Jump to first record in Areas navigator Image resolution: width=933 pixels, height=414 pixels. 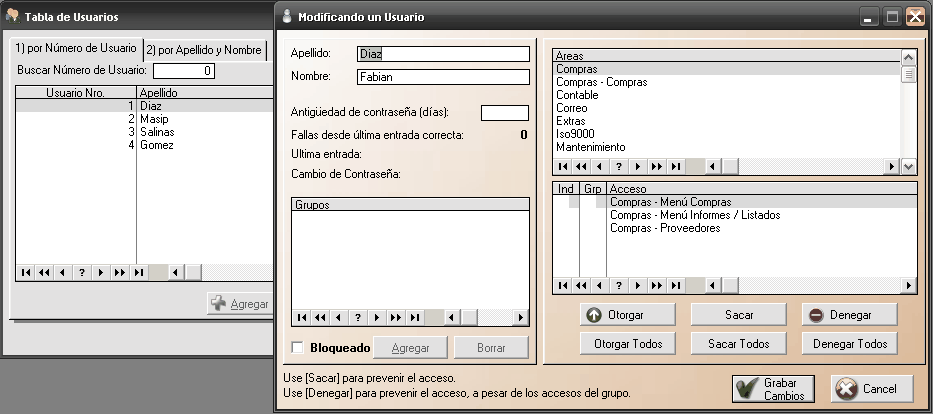point(562,166)
